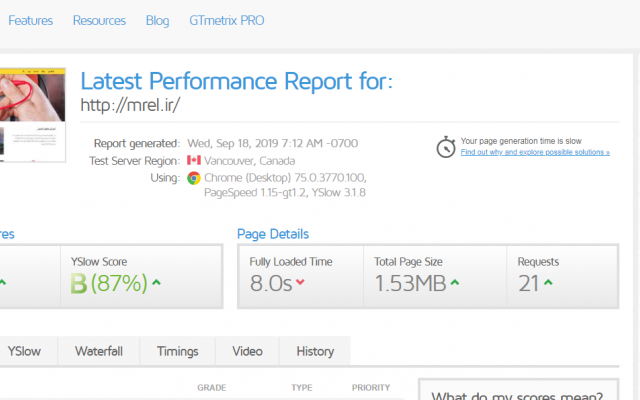
Task: Click the stopwatch slow-generation icon
Action: pos(446,147)
